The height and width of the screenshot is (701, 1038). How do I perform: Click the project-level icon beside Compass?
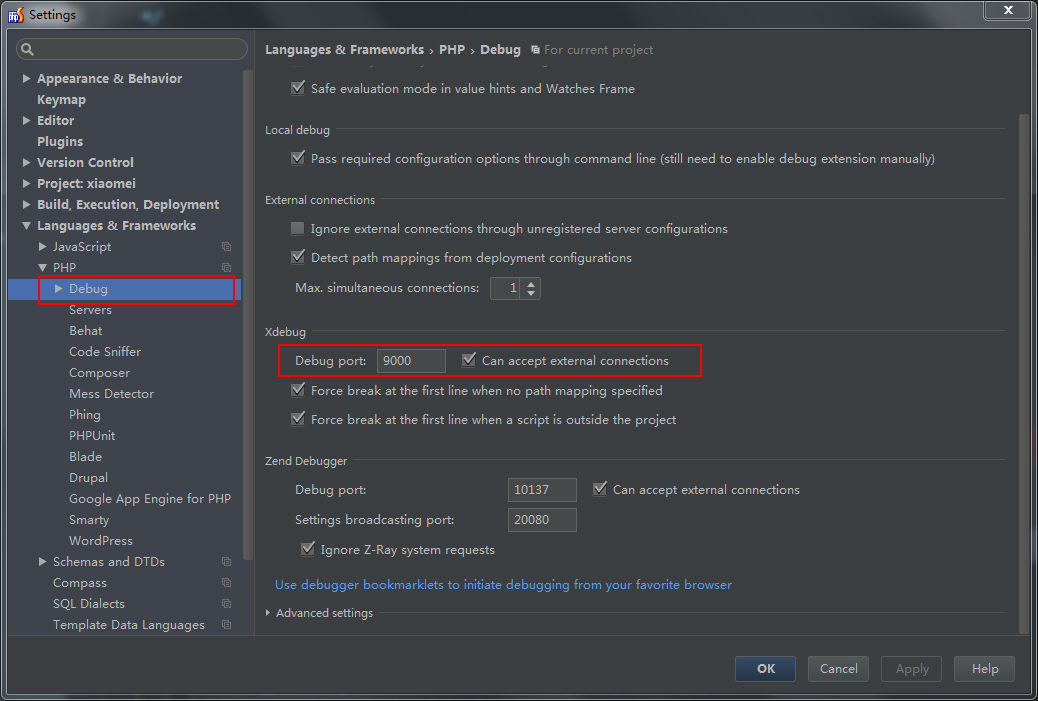[x=227, y=583]
